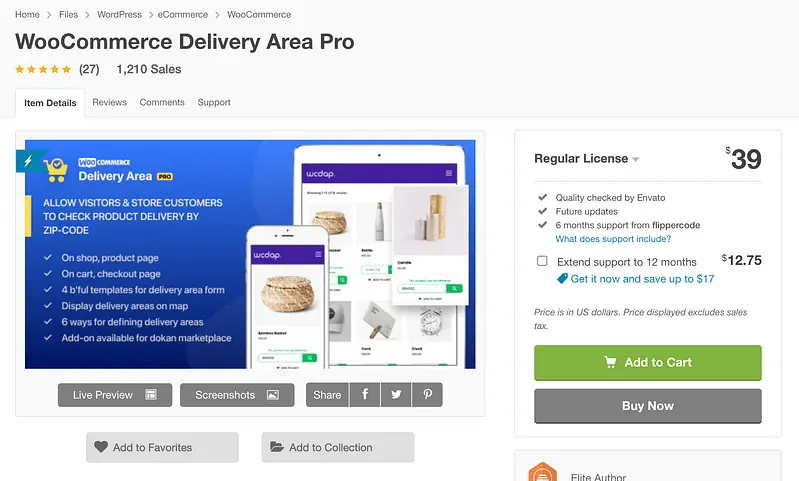Image resolution: width=799 pixels, height=481 pixels.
Task: Enable Extend support to 12 months checkbox
Action: click(x=542, y=261)
